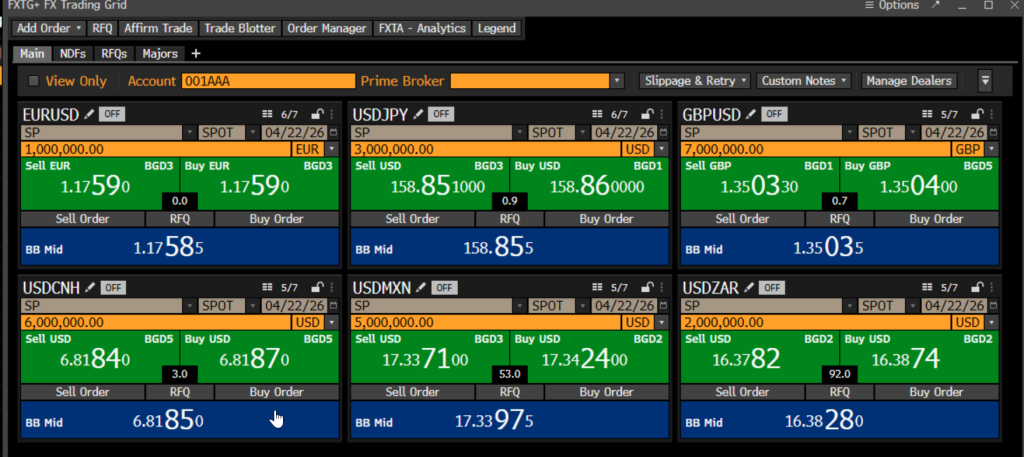Open the filter menu icon beside Manage Dealers

click(x=985, y=81)
